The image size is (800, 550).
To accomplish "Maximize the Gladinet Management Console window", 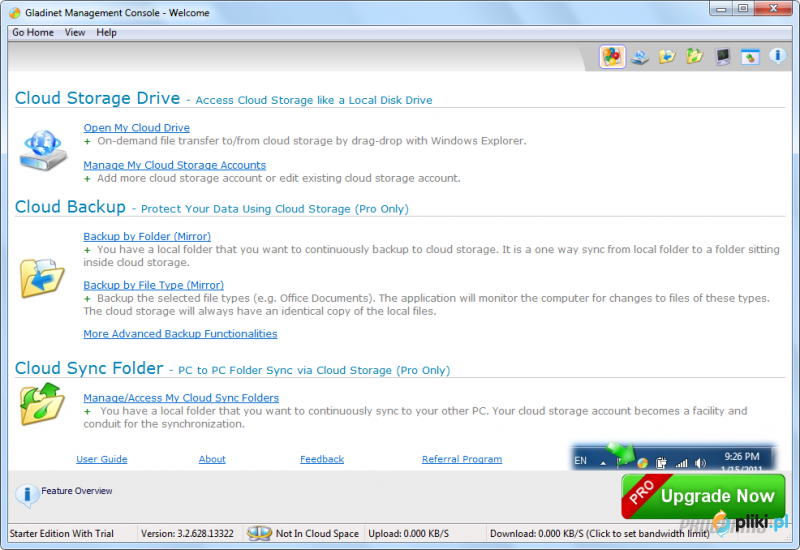I will (x=742, y=9).
